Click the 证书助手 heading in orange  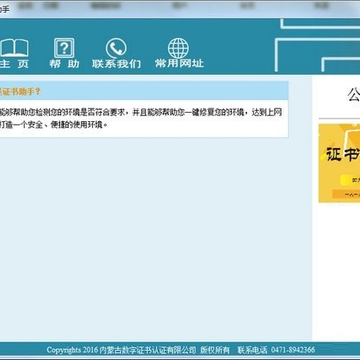coord(20,91)
